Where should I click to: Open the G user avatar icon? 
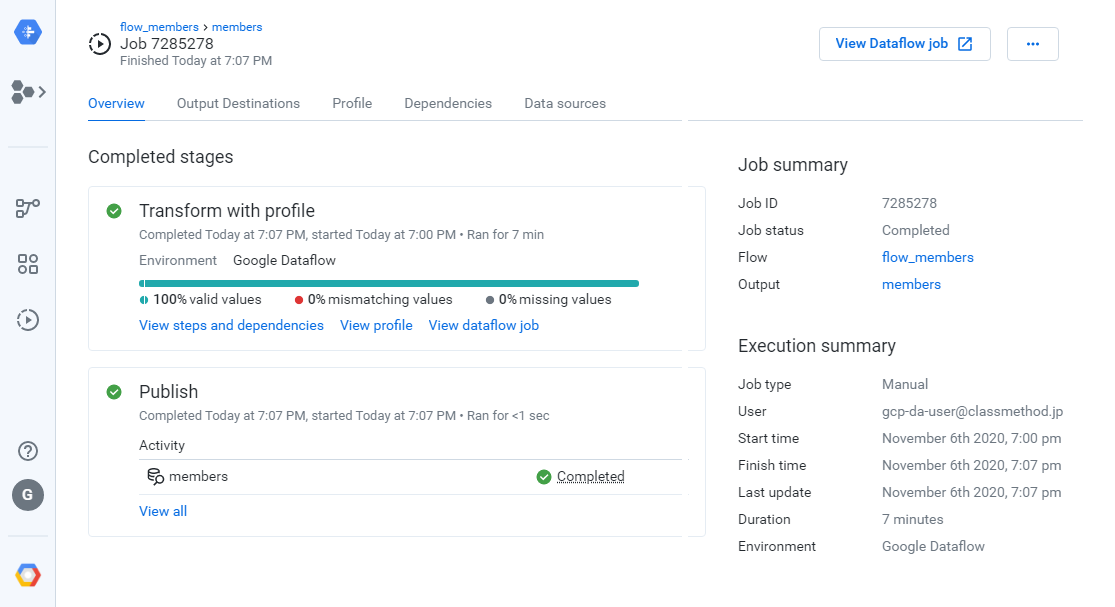pos(27,494)
